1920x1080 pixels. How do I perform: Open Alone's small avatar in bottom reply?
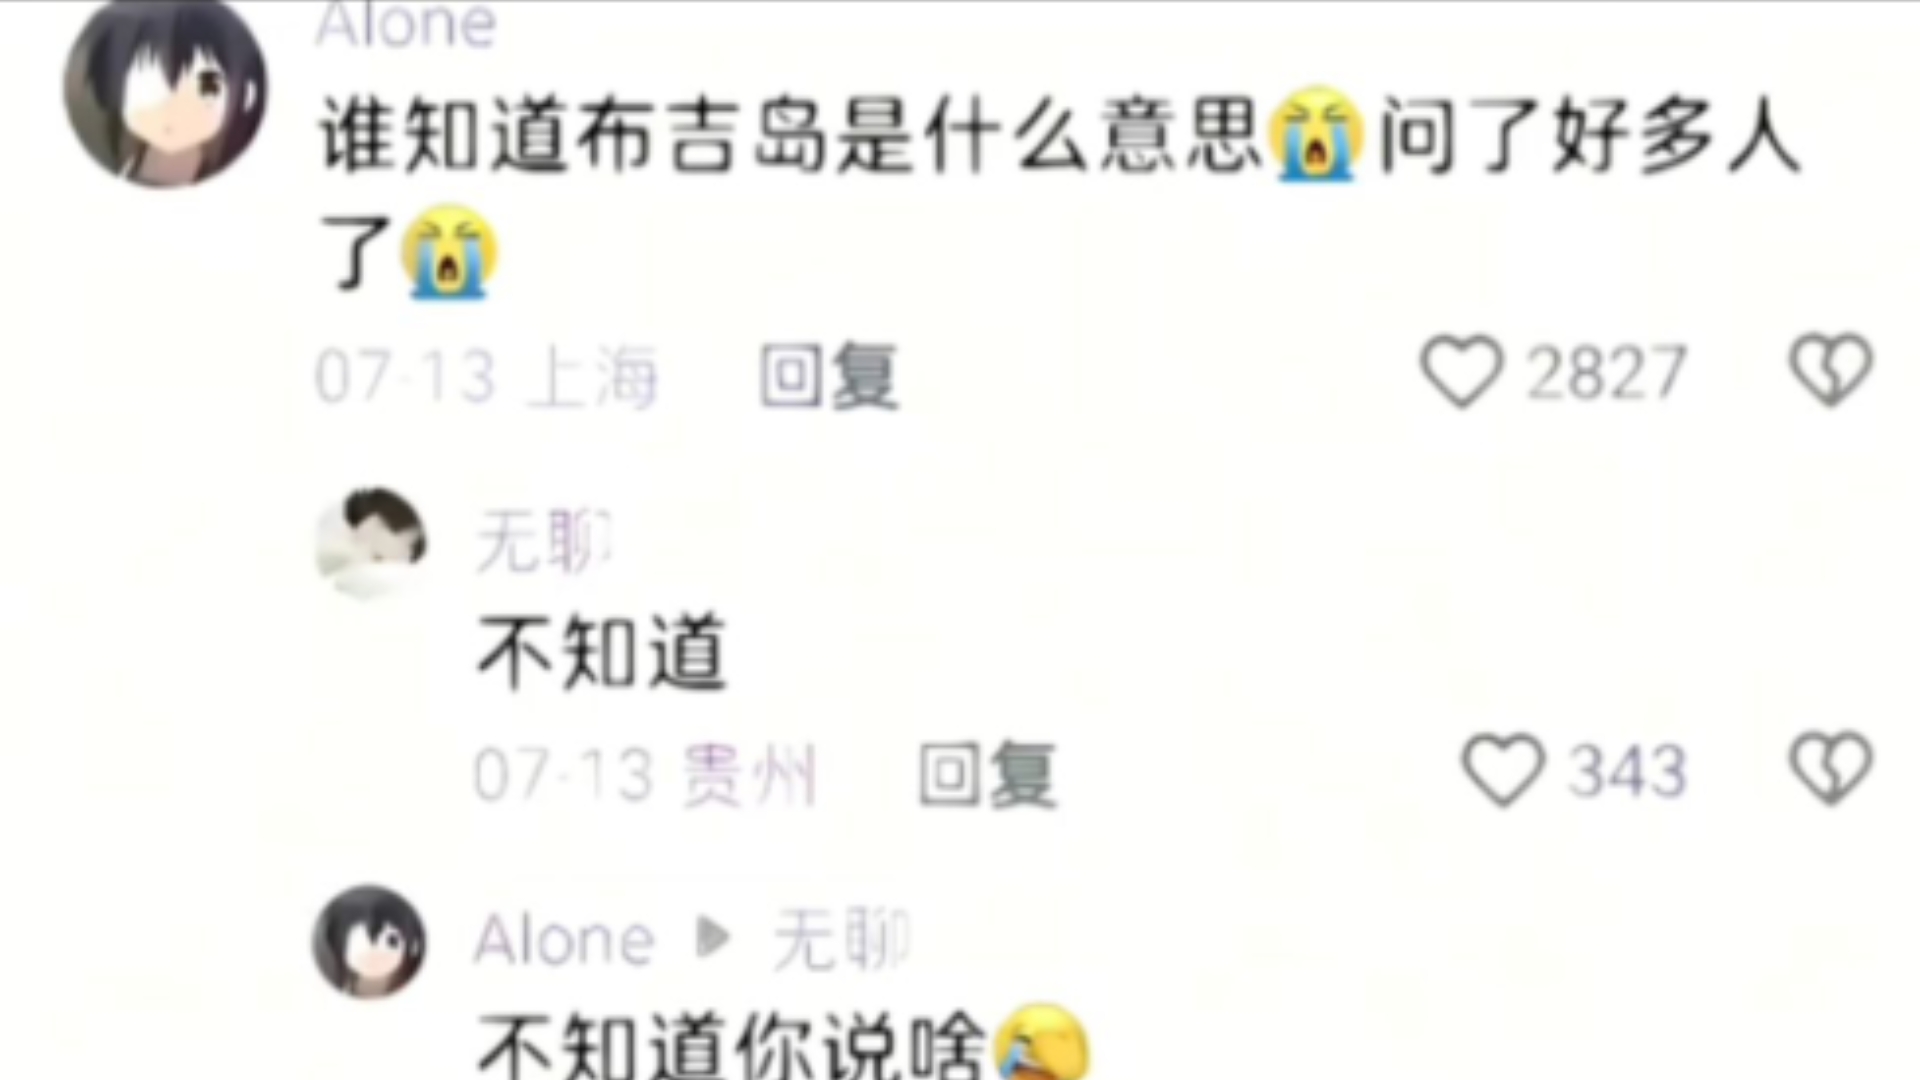369,942
